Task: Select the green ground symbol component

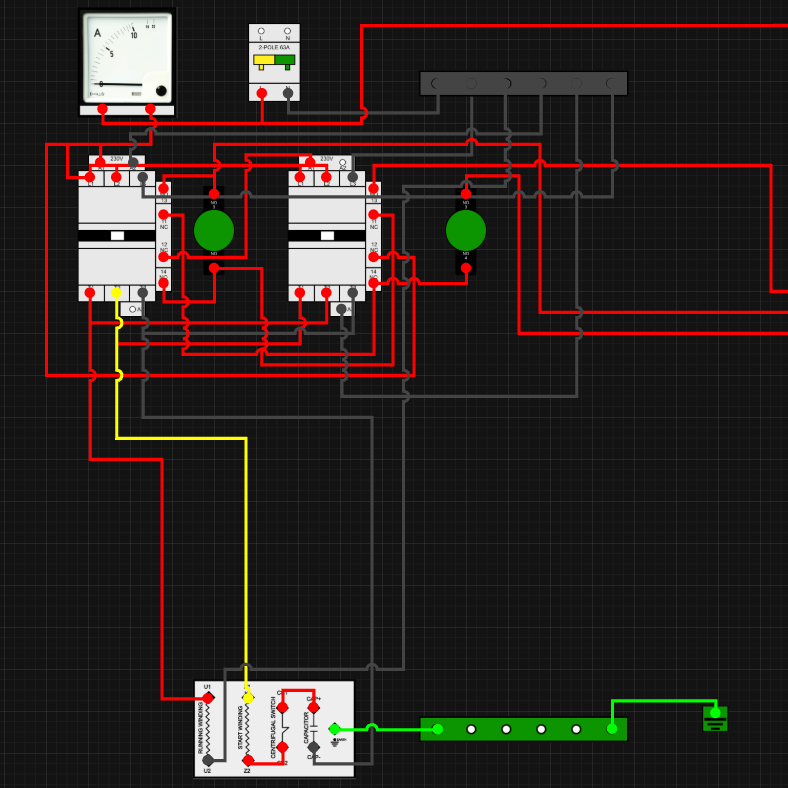Action: click(x=715, y=719)
